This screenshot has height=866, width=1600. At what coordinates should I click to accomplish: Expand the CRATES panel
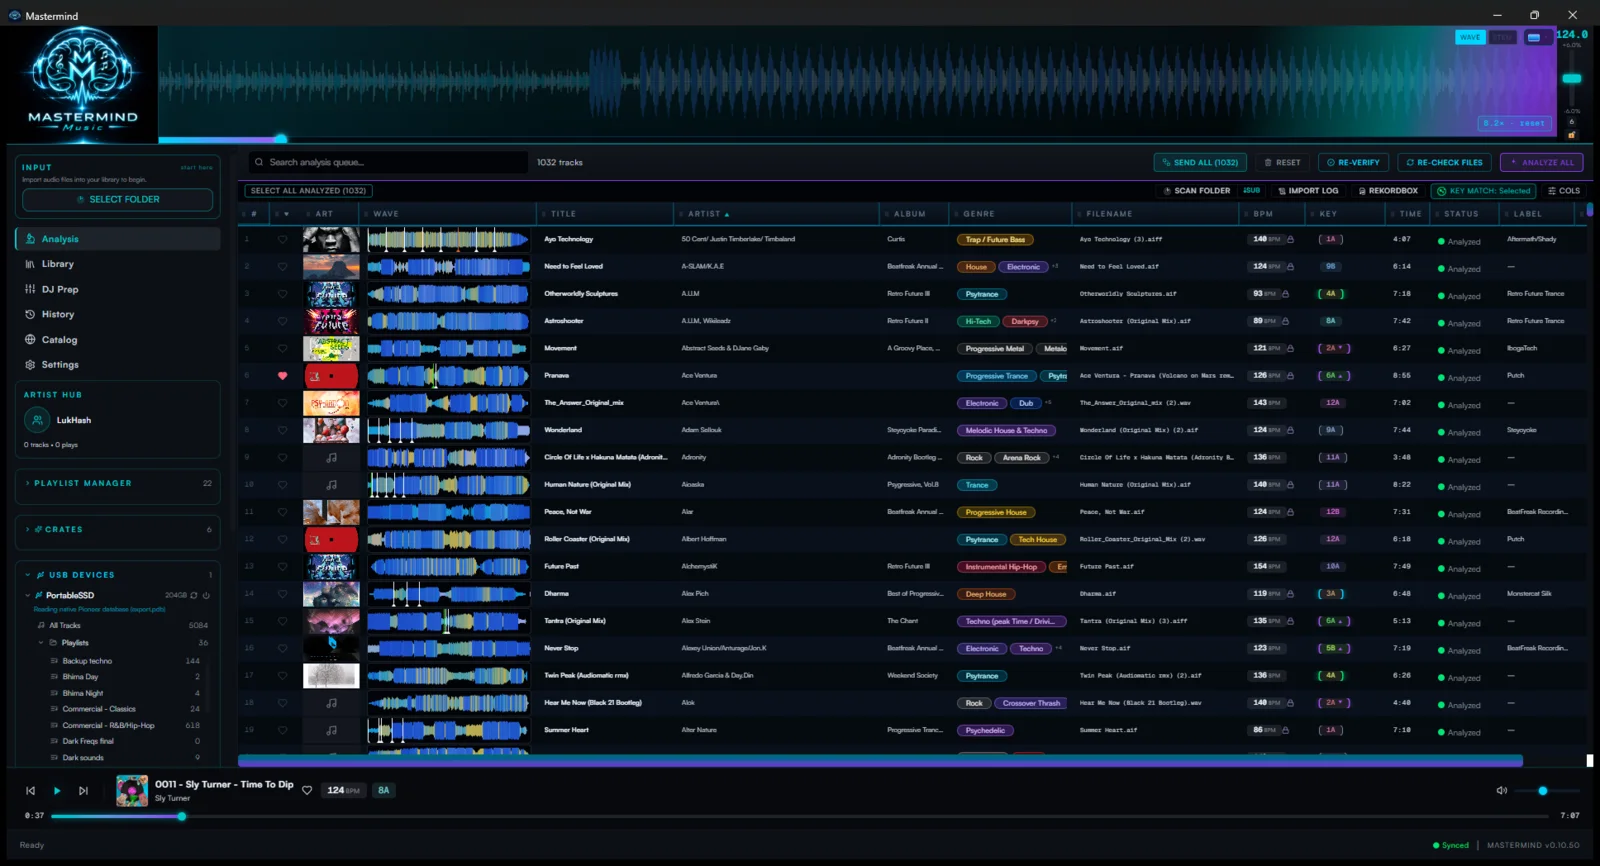[x=118, y=529]
